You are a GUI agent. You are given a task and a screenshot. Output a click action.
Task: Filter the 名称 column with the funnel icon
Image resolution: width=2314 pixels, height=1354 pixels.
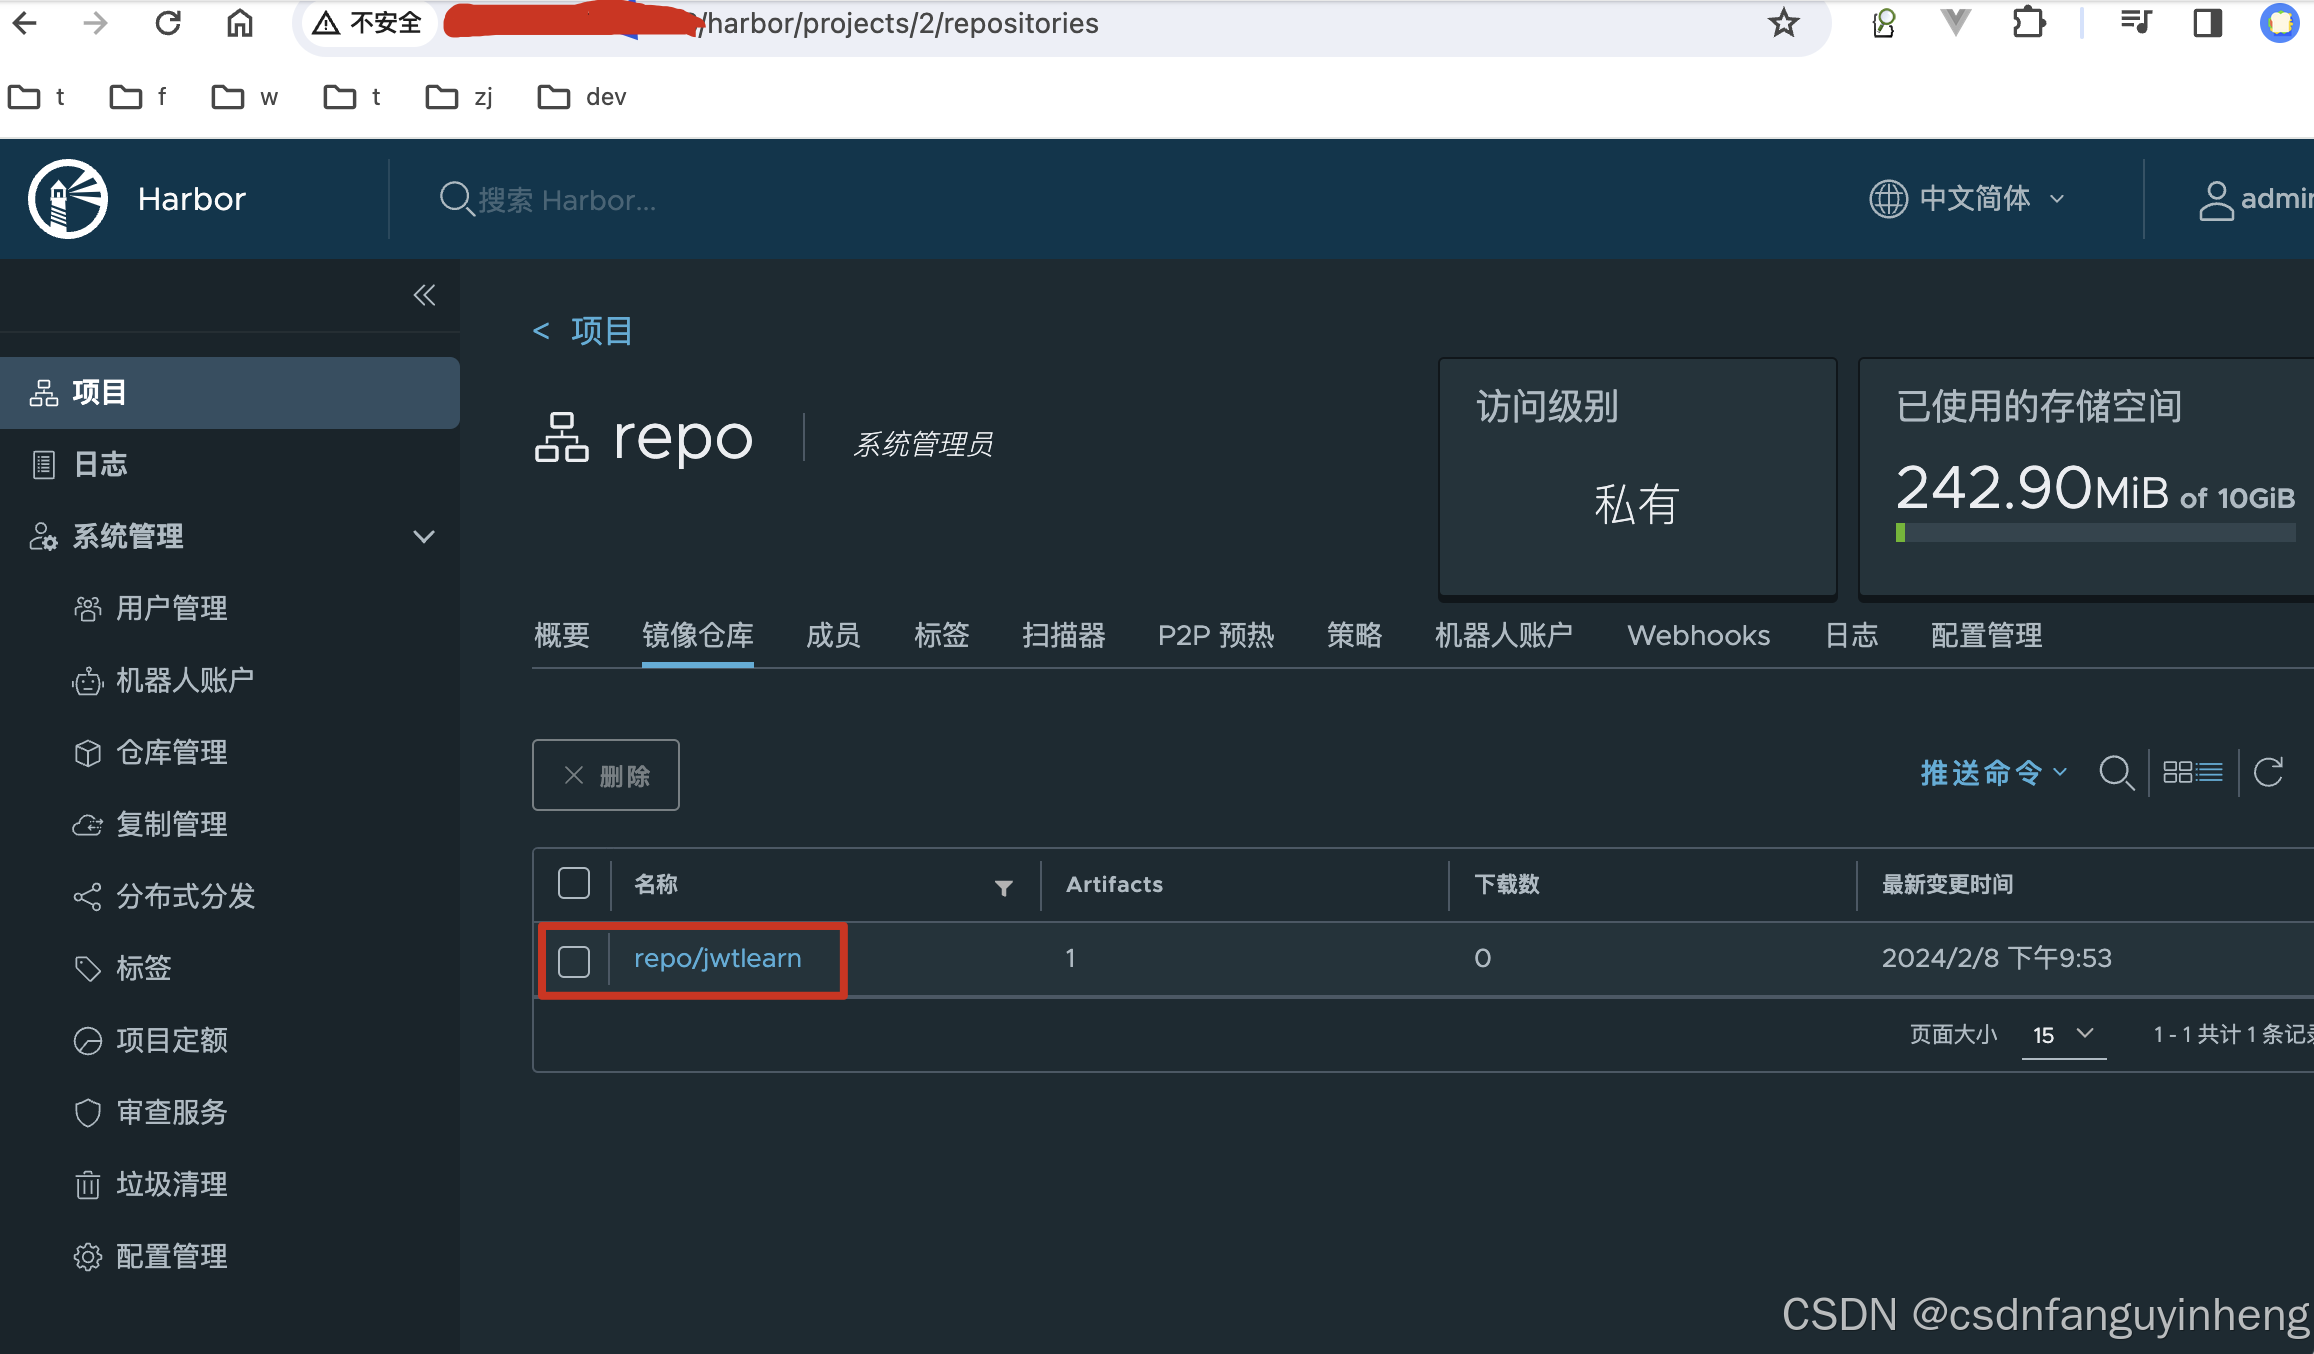(x=1004, y=888)
